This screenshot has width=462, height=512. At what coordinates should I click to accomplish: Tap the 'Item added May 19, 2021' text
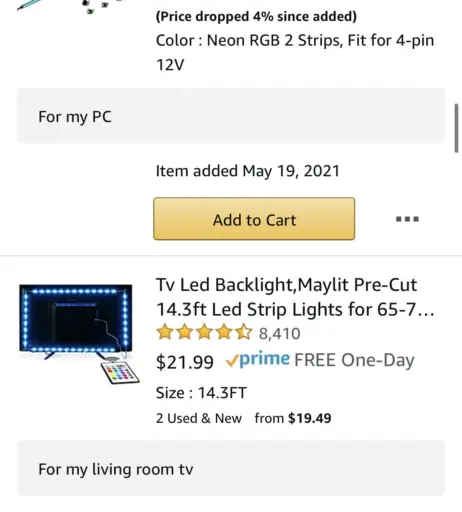pos(248,171)
